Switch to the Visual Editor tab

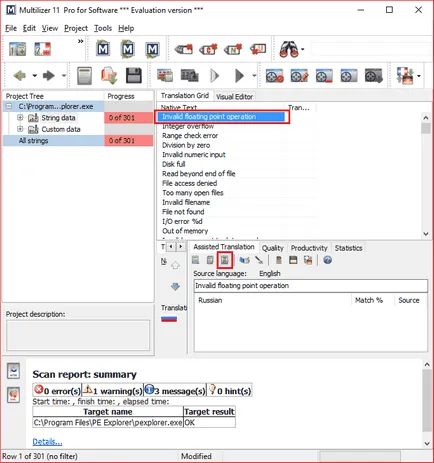(x=234, y=97)
